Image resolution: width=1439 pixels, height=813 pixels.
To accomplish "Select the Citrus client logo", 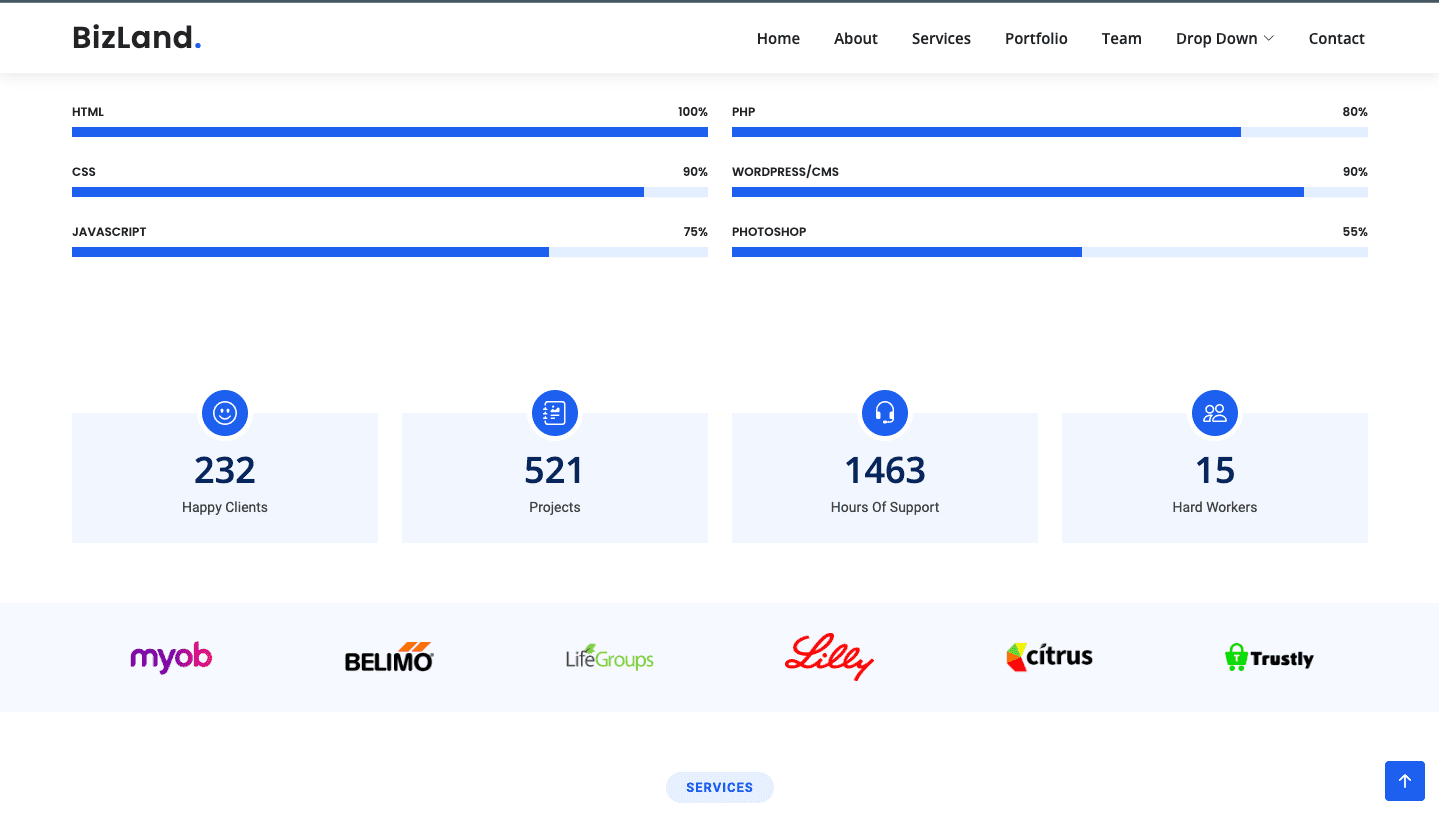I will pyautogui.click(x=1049, y=657).
